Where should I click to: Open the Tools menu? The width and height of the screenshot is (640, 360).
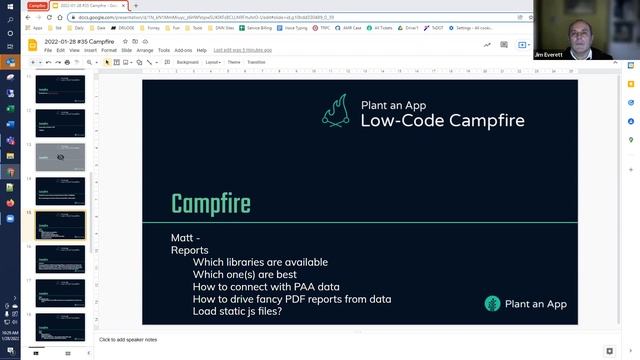164,50
